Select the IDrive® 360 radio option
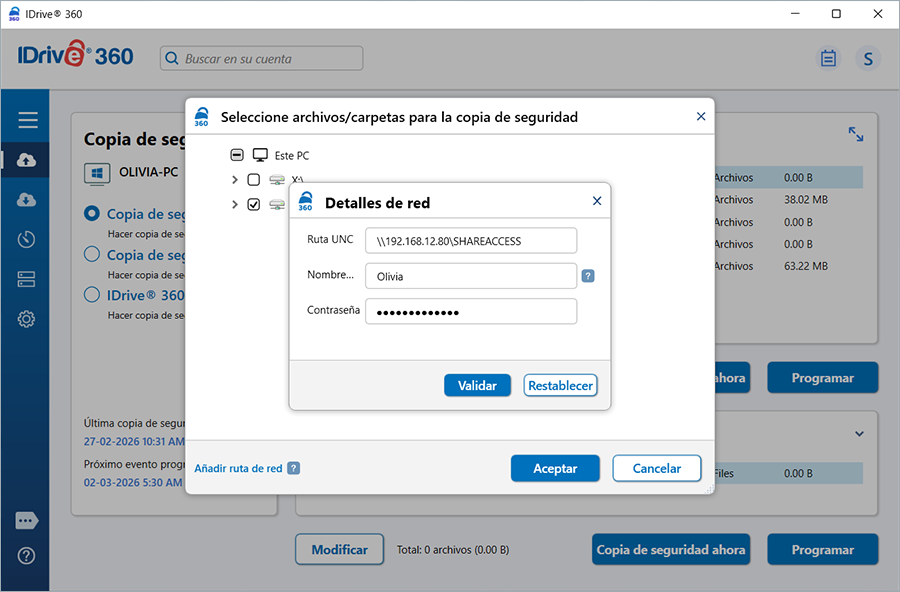 (x=92, y=295)
